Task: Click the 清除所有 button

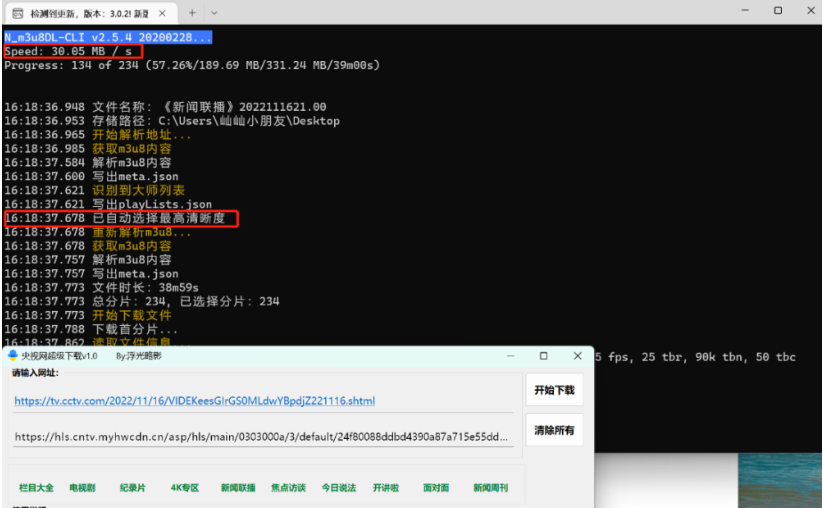Action: coord(554,430)
